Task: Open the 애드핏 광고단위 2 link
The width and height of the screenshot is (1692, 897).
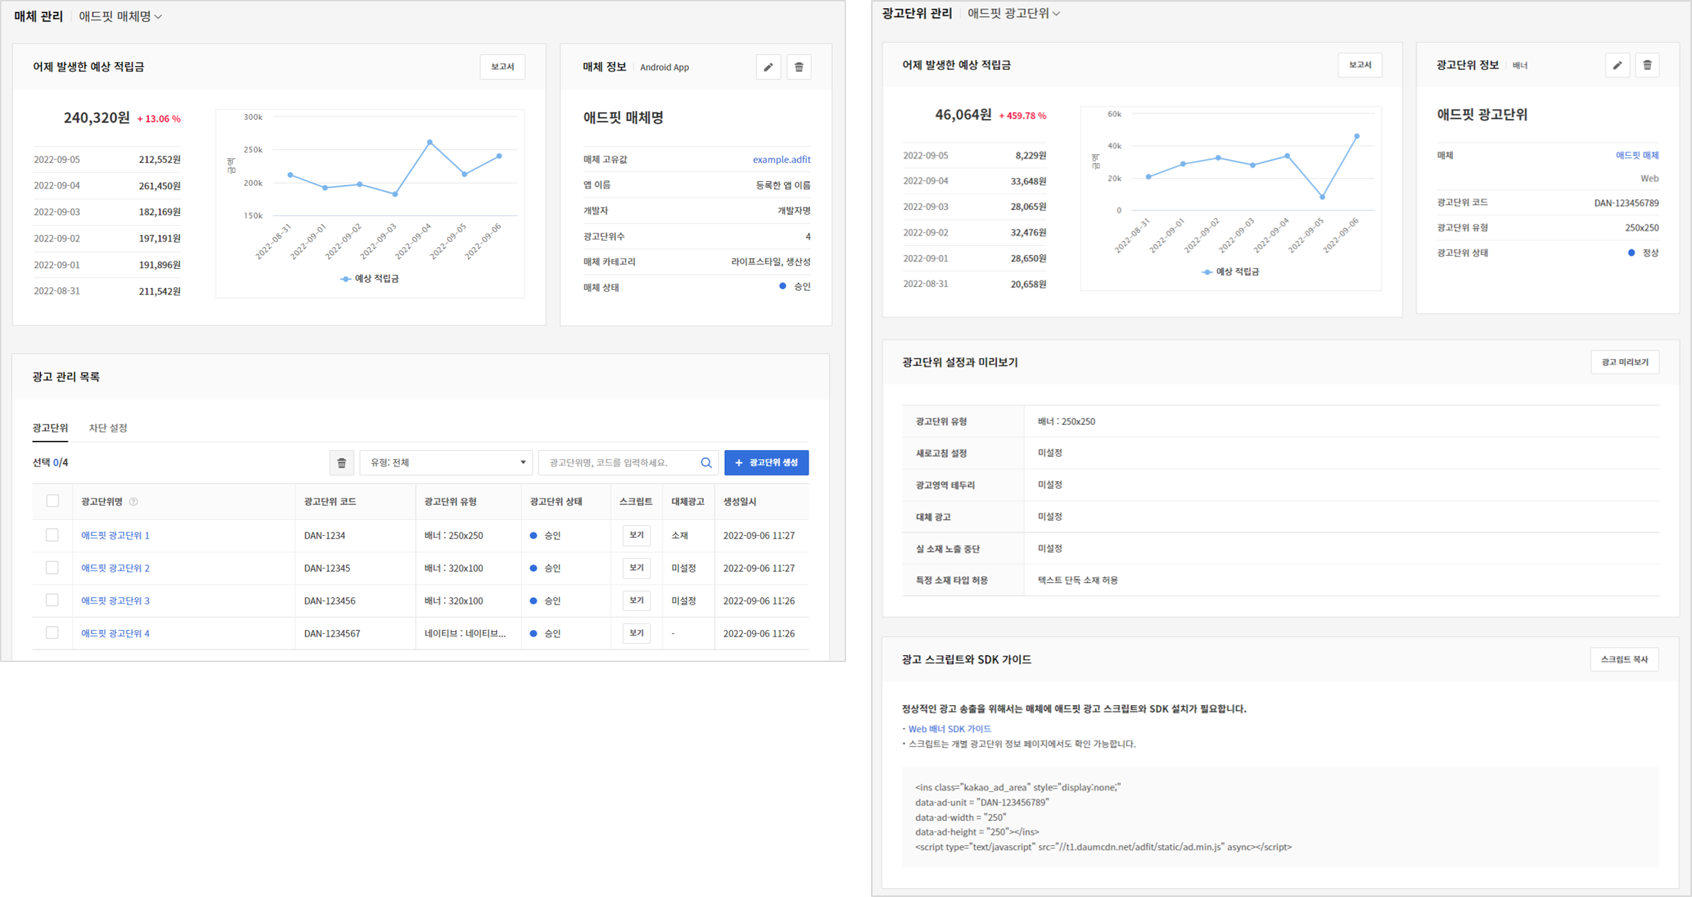Action: [x=115, y=568]
